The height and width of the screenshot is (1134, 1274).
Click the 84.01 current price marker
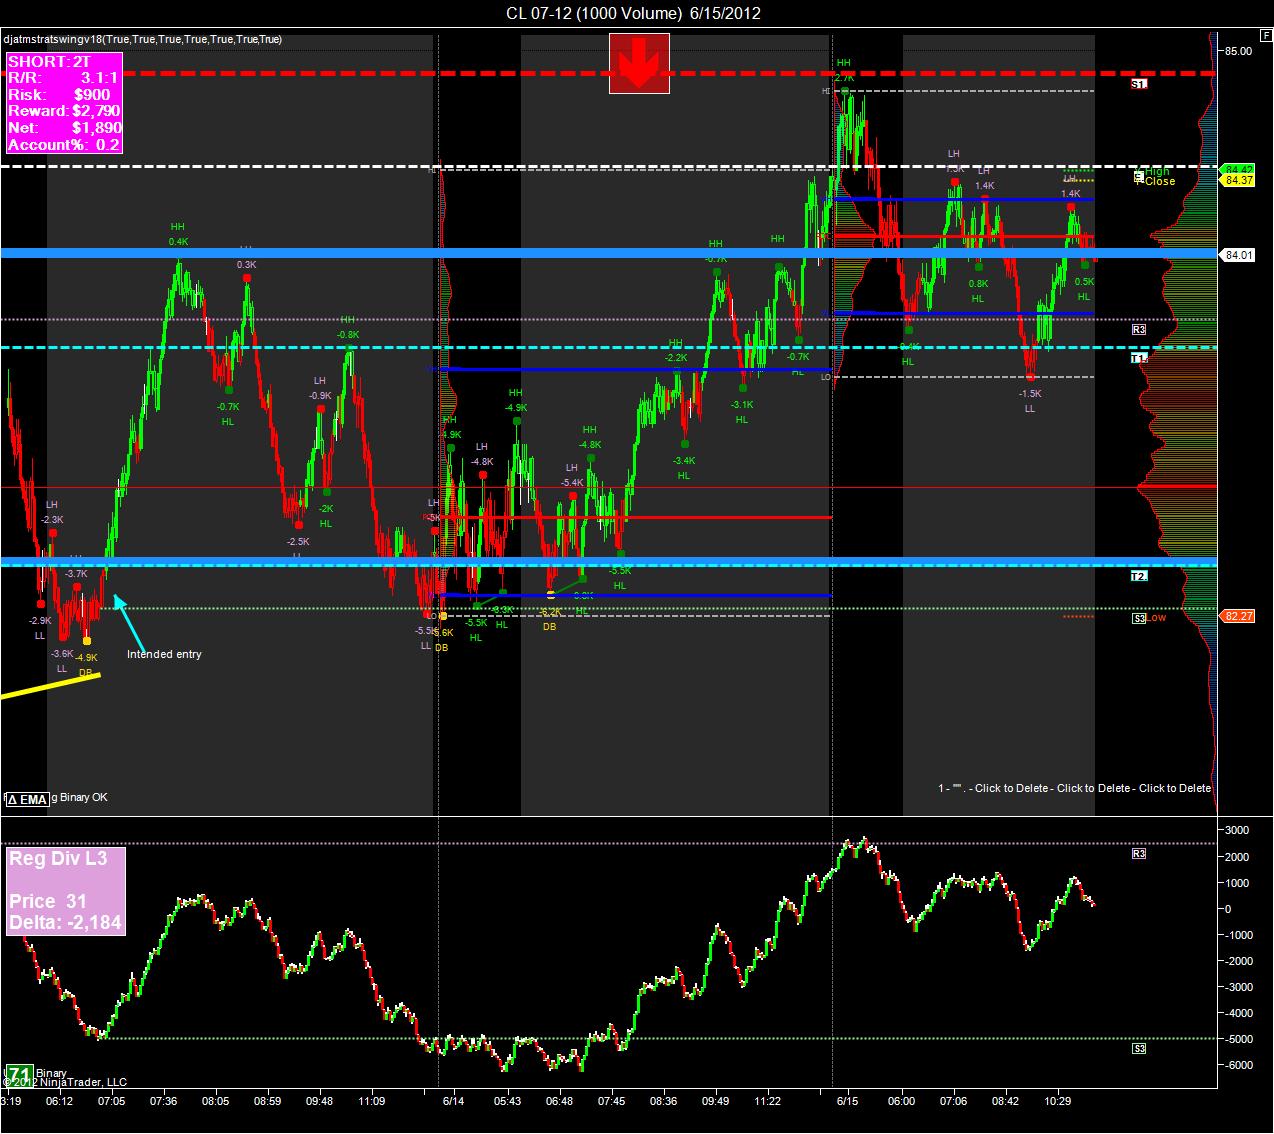point(1239,255)
